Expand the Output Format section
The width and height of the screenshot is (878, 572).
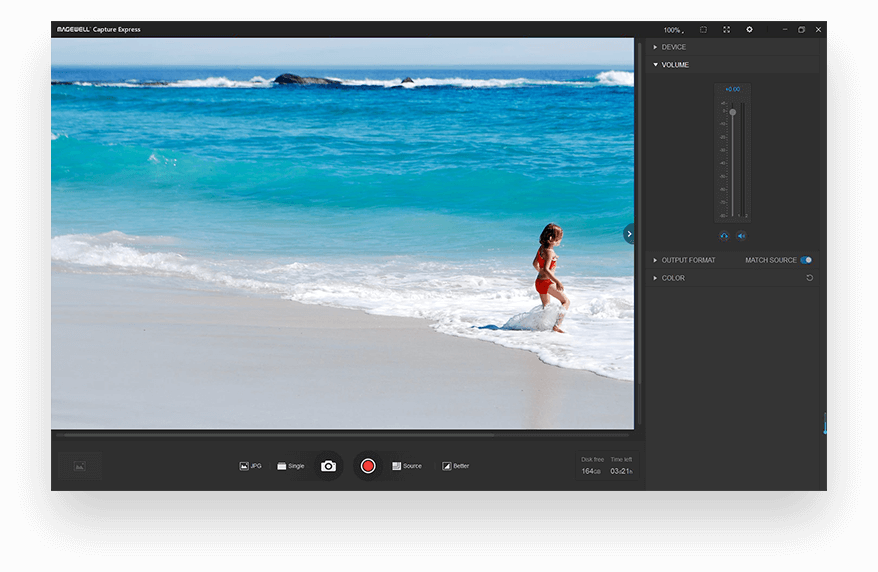(x=687, y=260)
